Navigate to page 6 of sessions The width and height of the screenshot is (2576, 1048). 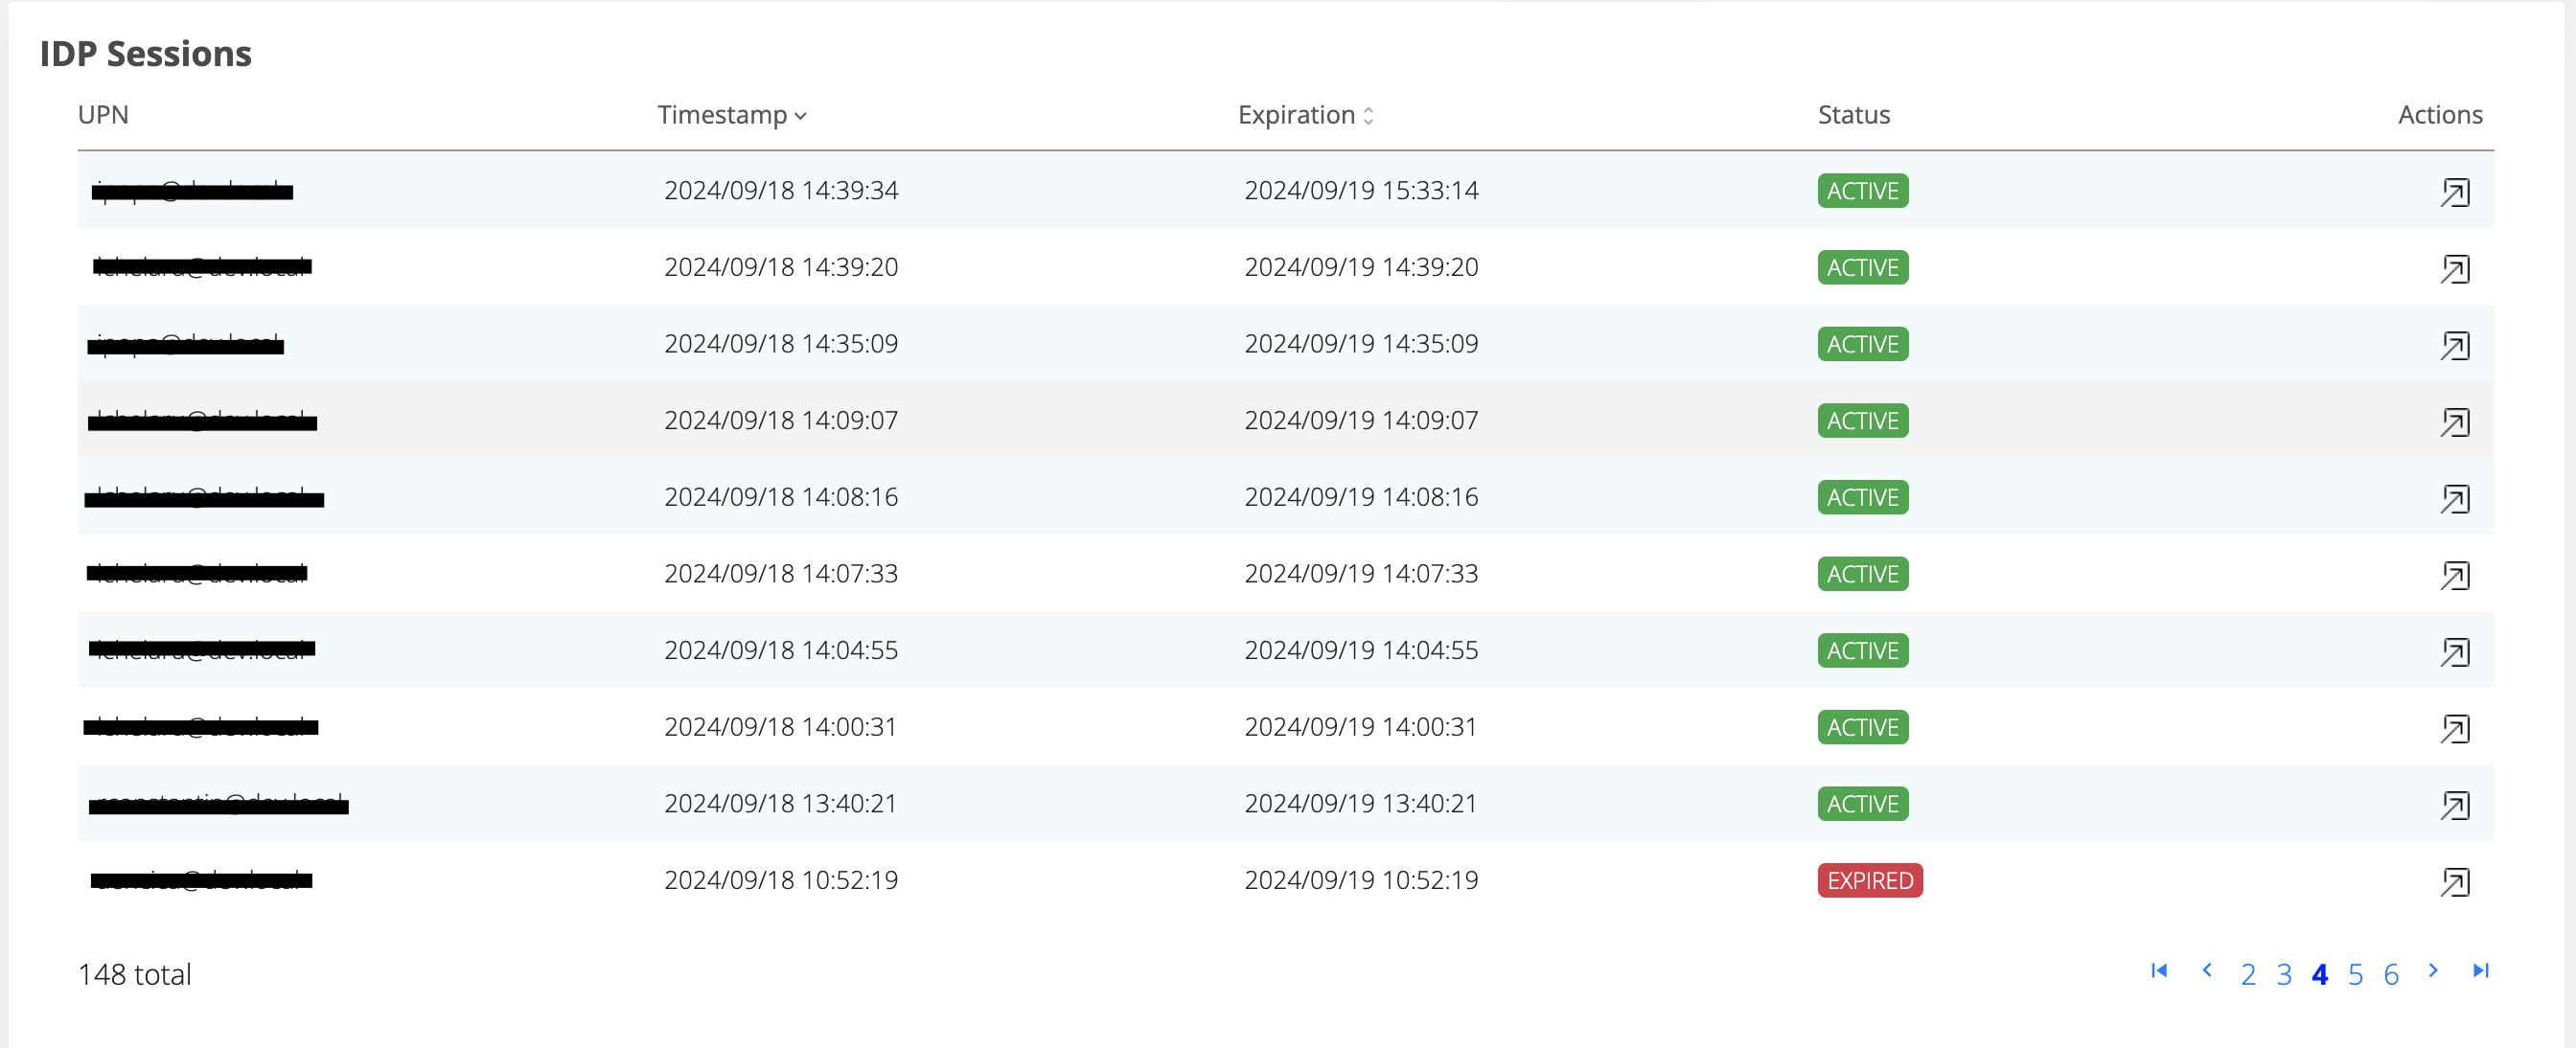coord(2392,974)
